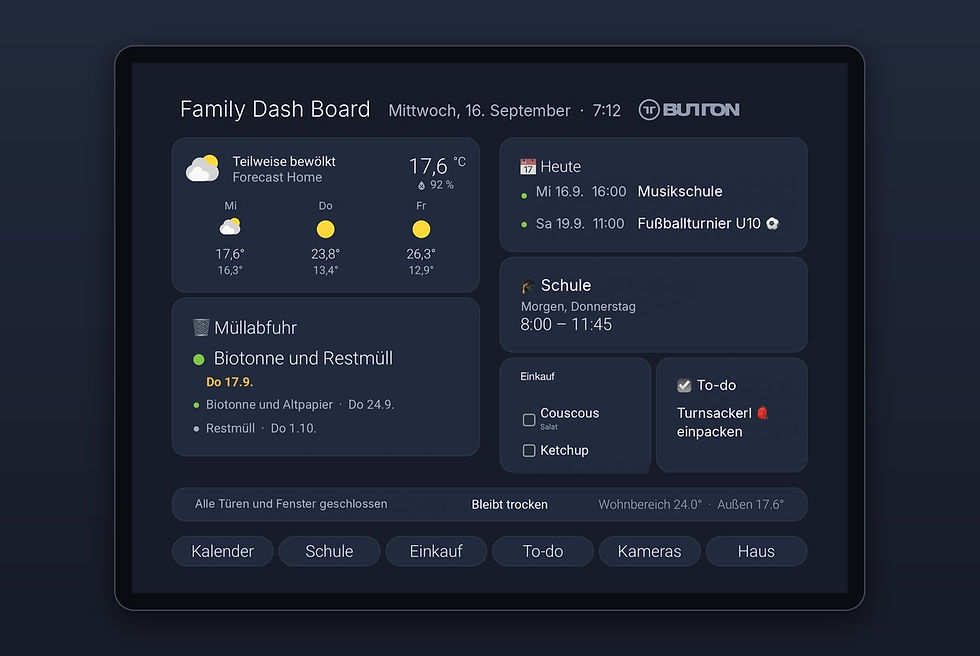Click the 92 % humidity value

[x=442, y=185]
